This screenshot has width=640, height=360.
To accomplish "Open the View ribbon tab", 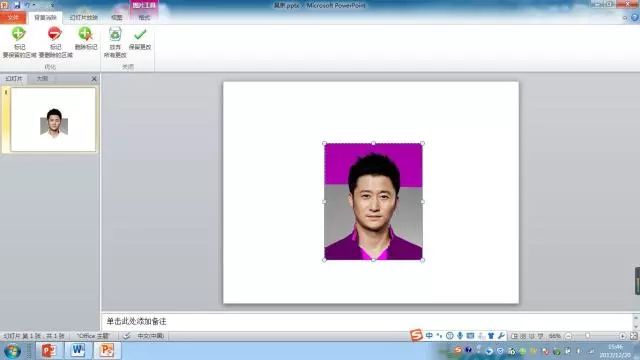I will point(117,18).
